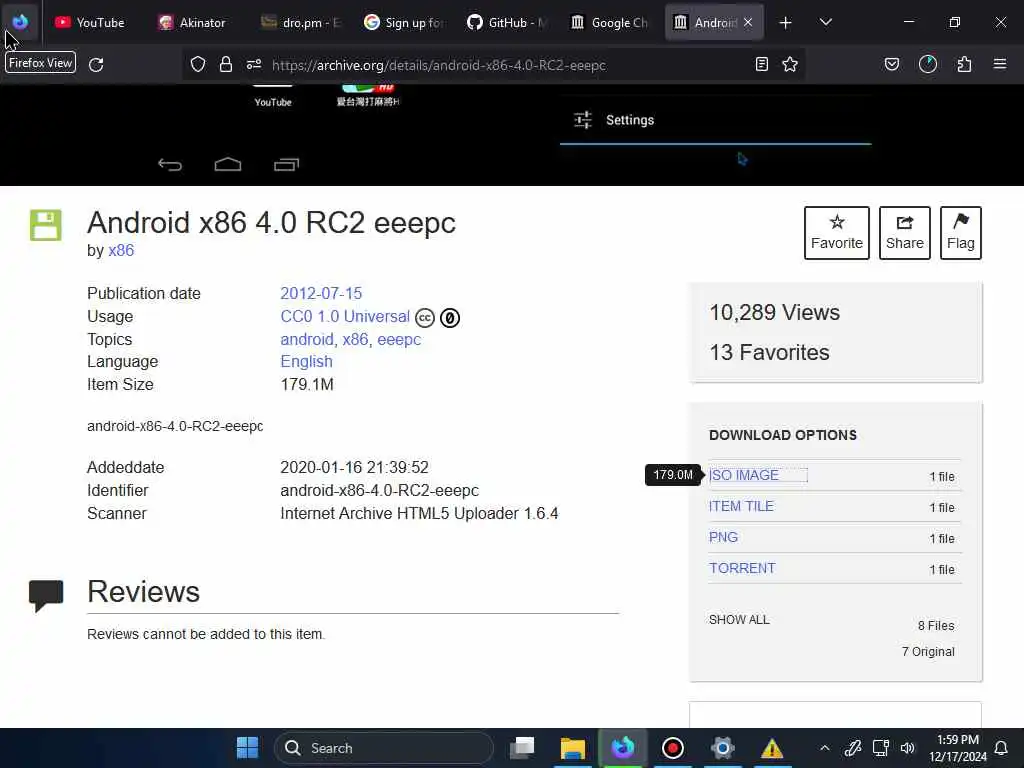The image size is (1024, 768).
Task: Favorite this item
Action: [837, 233]
